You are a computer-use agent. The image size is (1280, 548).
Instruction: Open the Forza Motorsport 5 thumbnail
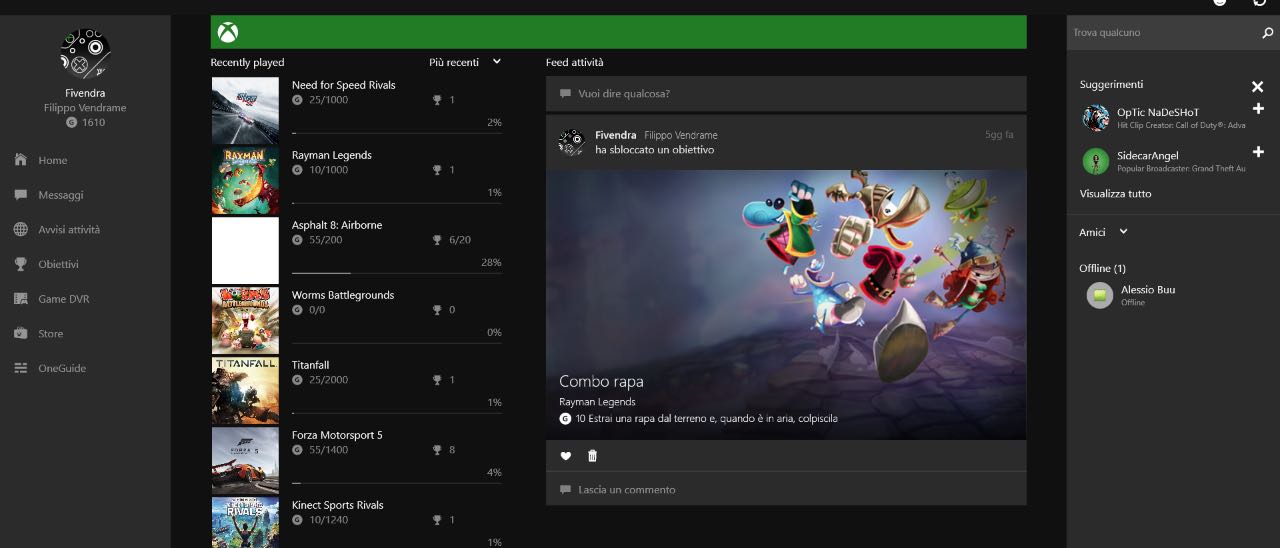tap(245, 460)
